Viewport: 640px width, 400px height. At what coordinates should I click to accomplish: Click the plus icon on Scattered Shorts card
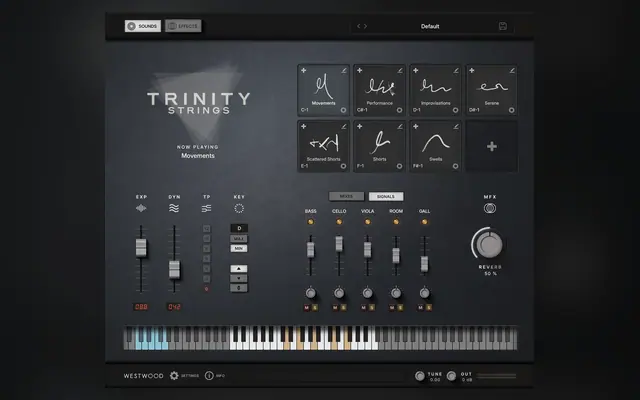pos(304,127)
